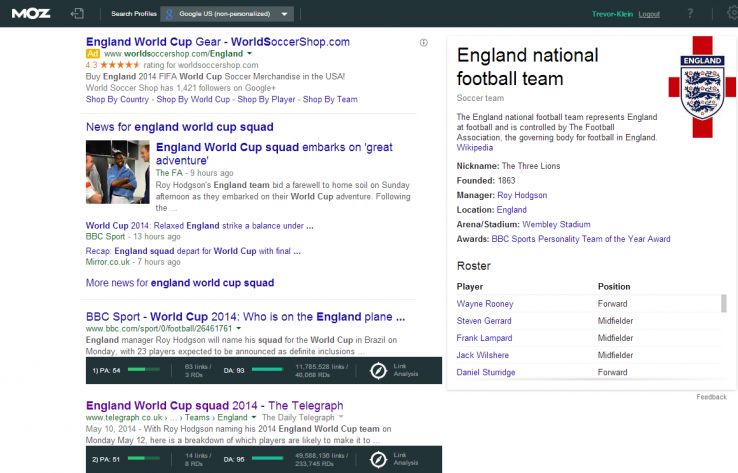Open Shop By Player ad sitelink
This screenshot has width=738, height=473.
pos(266,100)
